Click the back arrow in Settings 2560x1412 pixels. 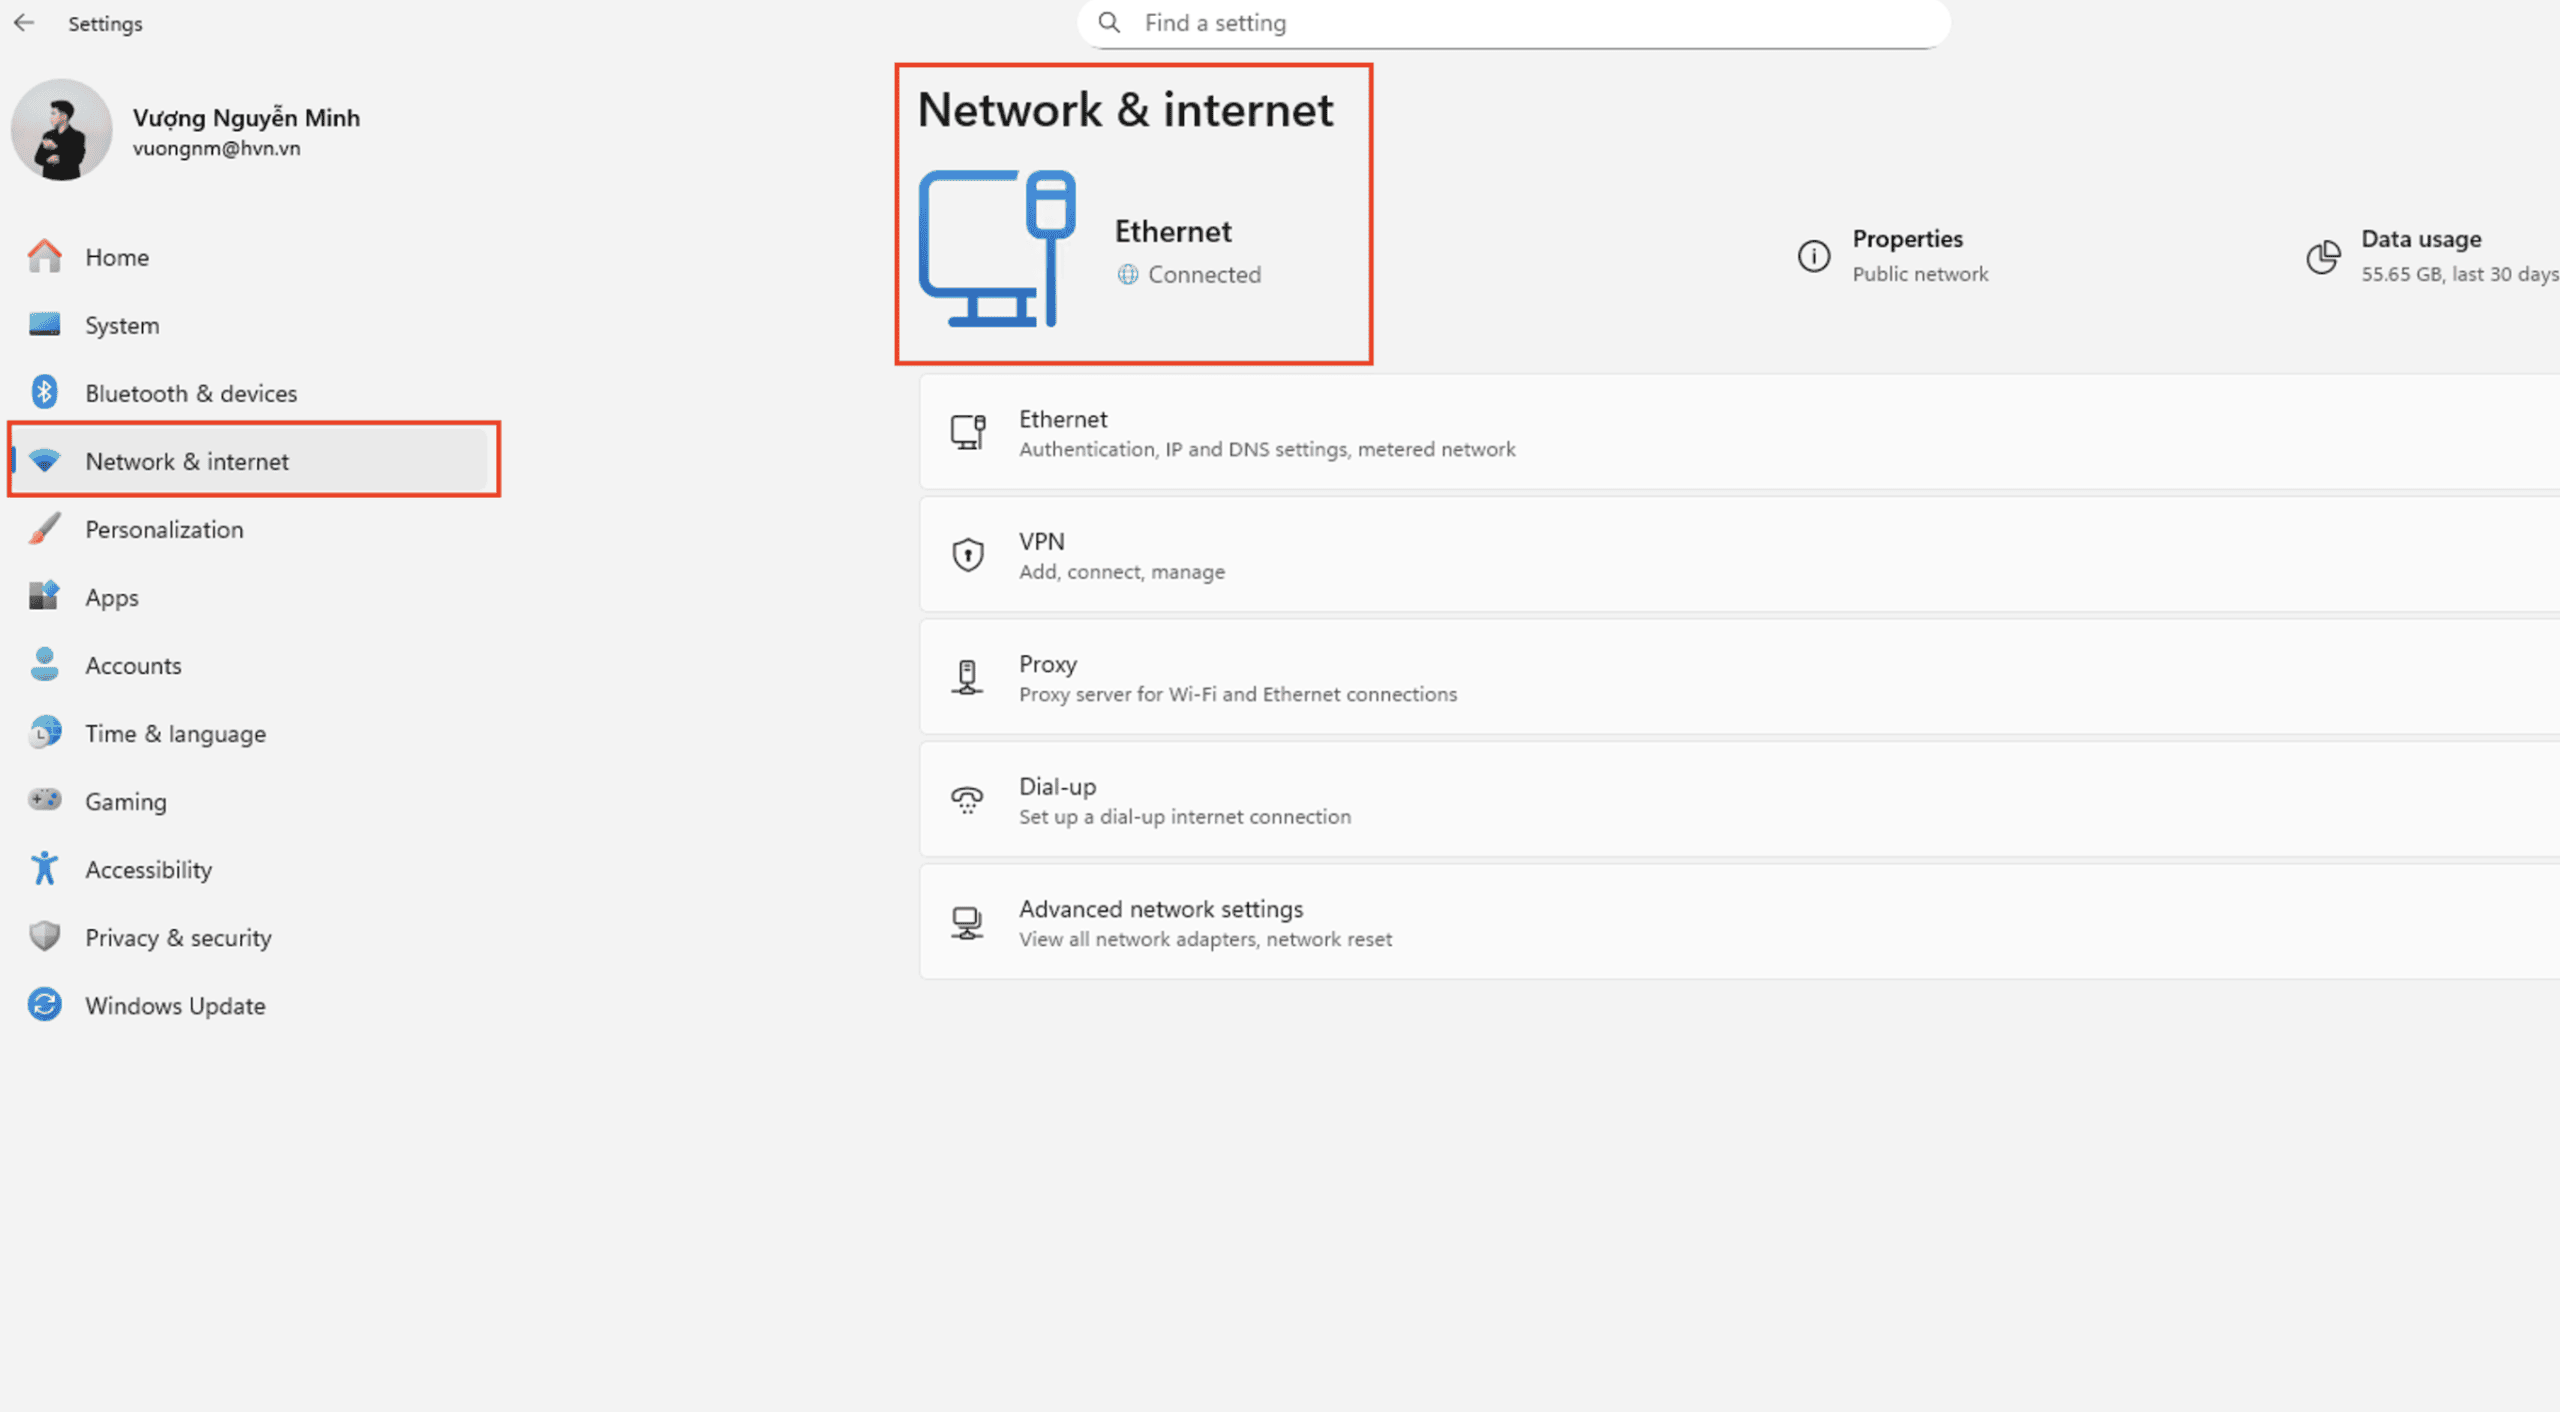point(25,23)
